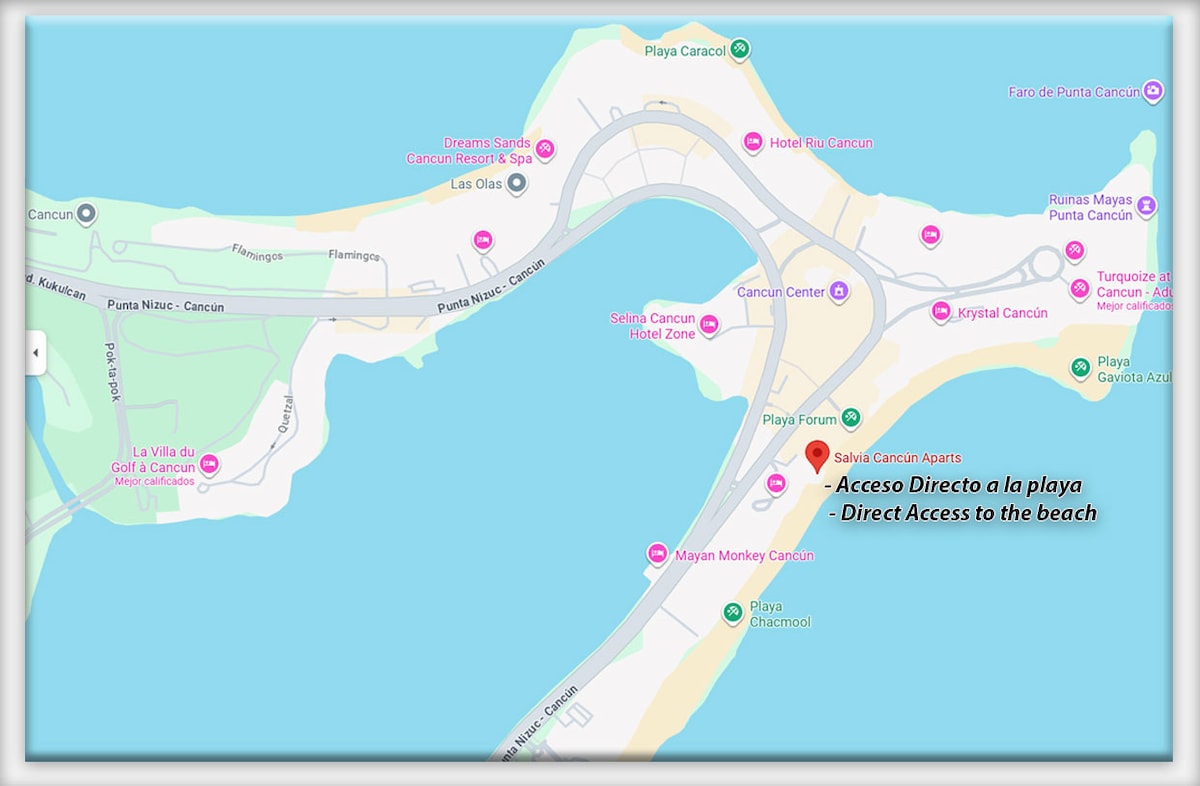
Task: Select the Las Olas location marker
Action: point(516,183)
